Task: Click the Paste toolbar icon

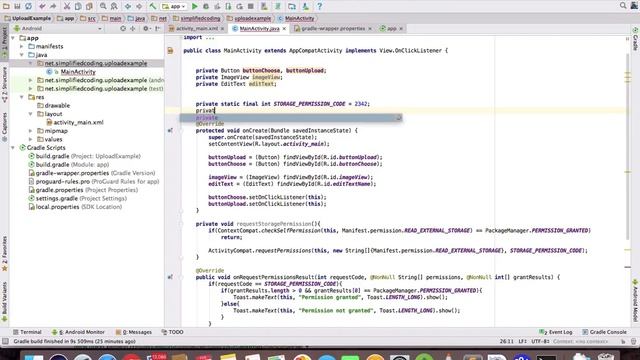Action: (89, 6)
